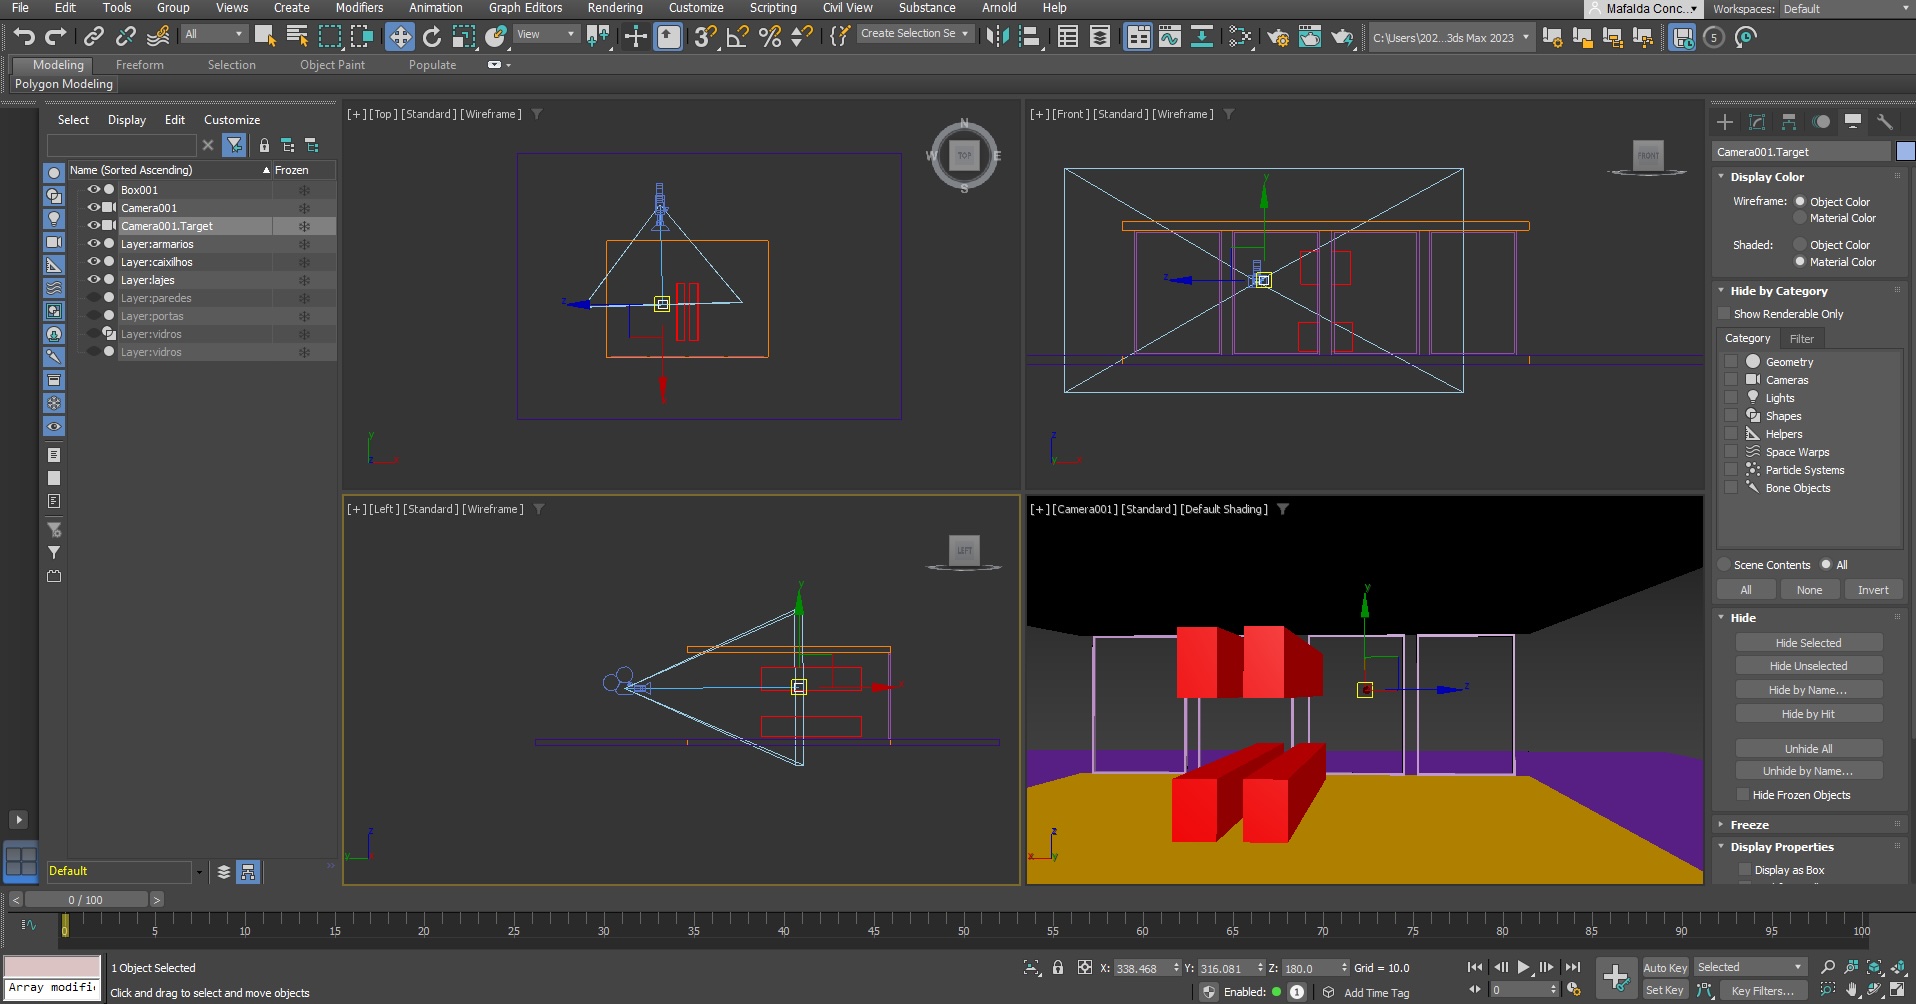Screen dimensions: 1916x1004
Task: Toggle the Angle Snap icon
Action: [x=737, y=37]
